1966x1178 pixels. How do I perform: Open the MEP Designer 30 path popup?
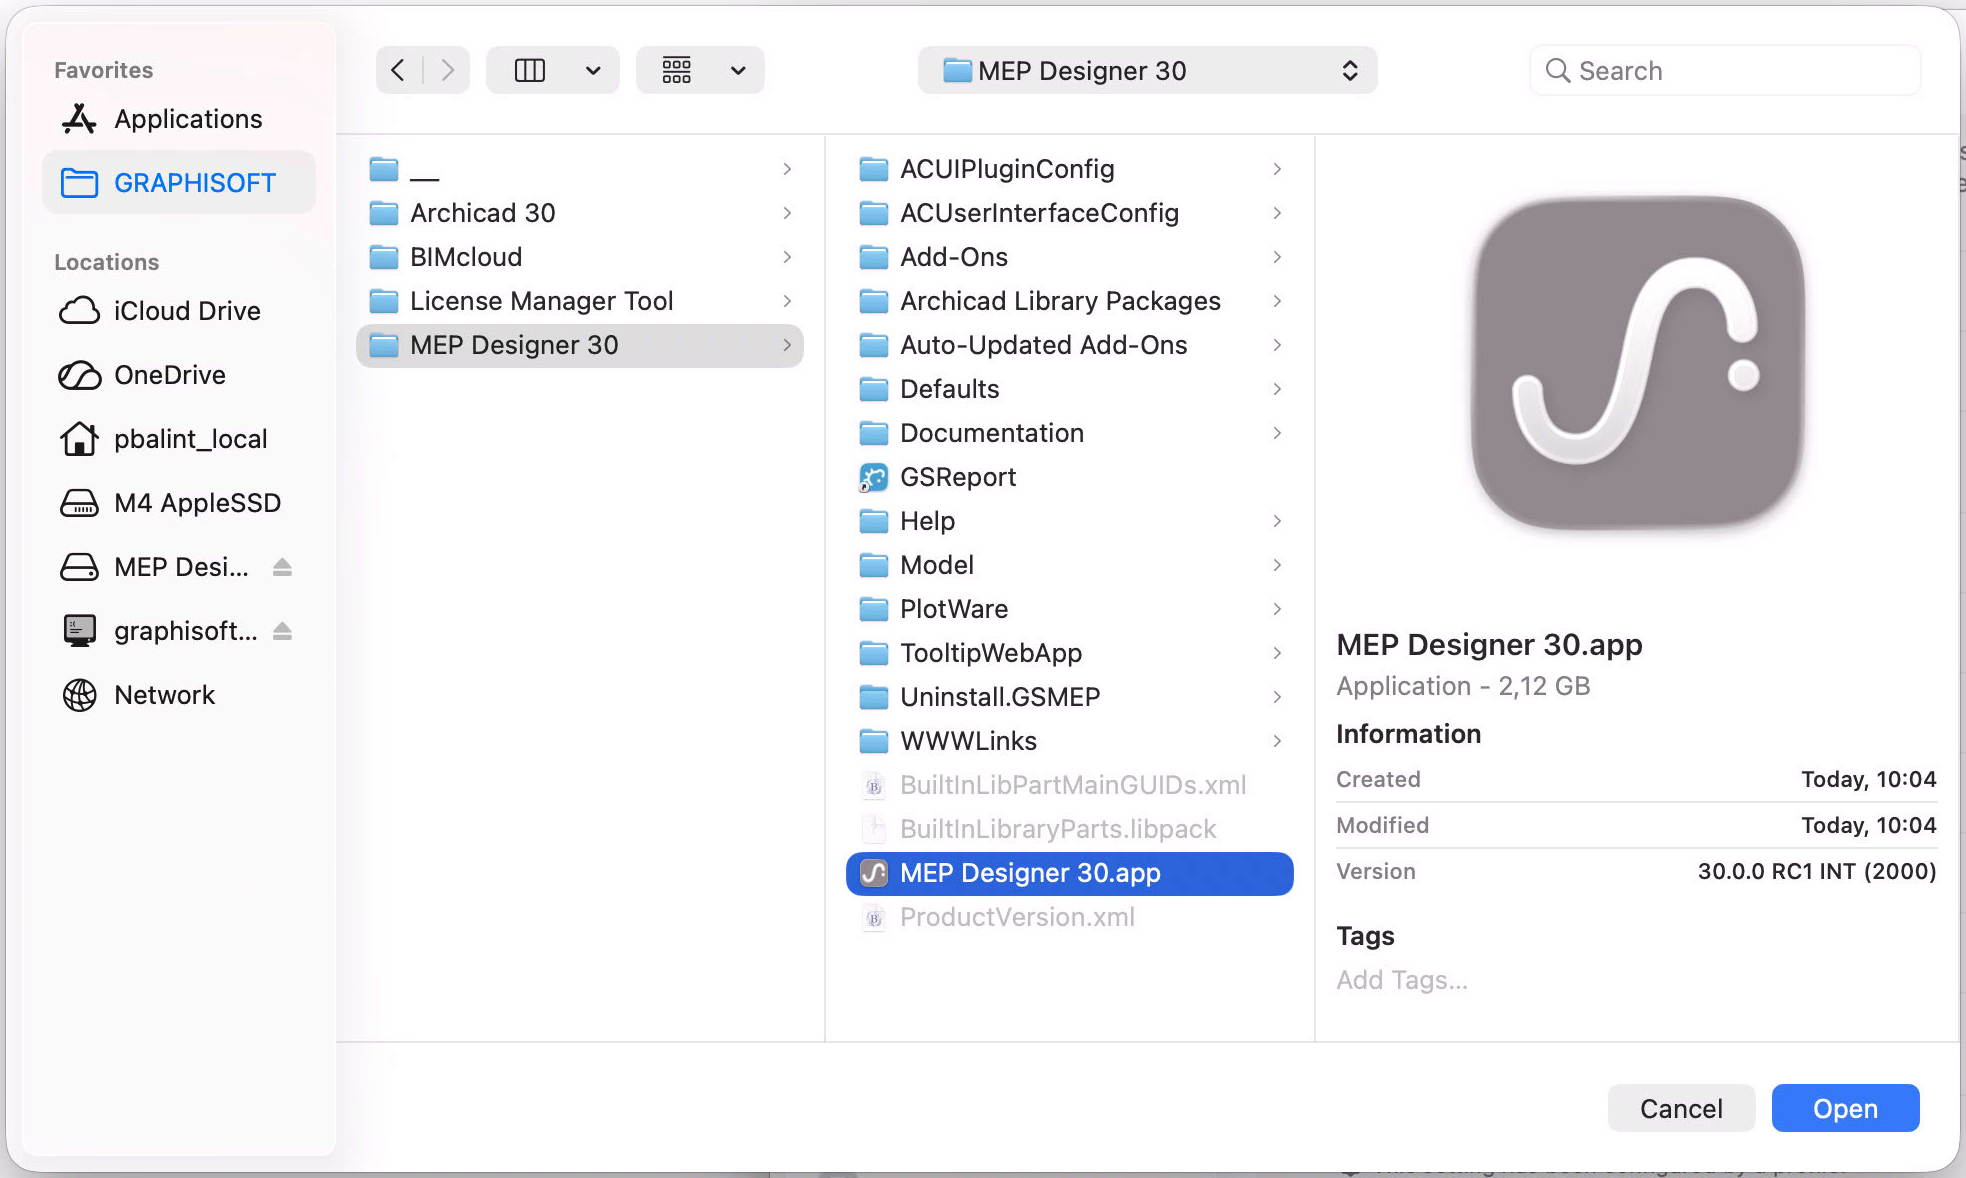pyautogui.click(x=1147, y=70)
